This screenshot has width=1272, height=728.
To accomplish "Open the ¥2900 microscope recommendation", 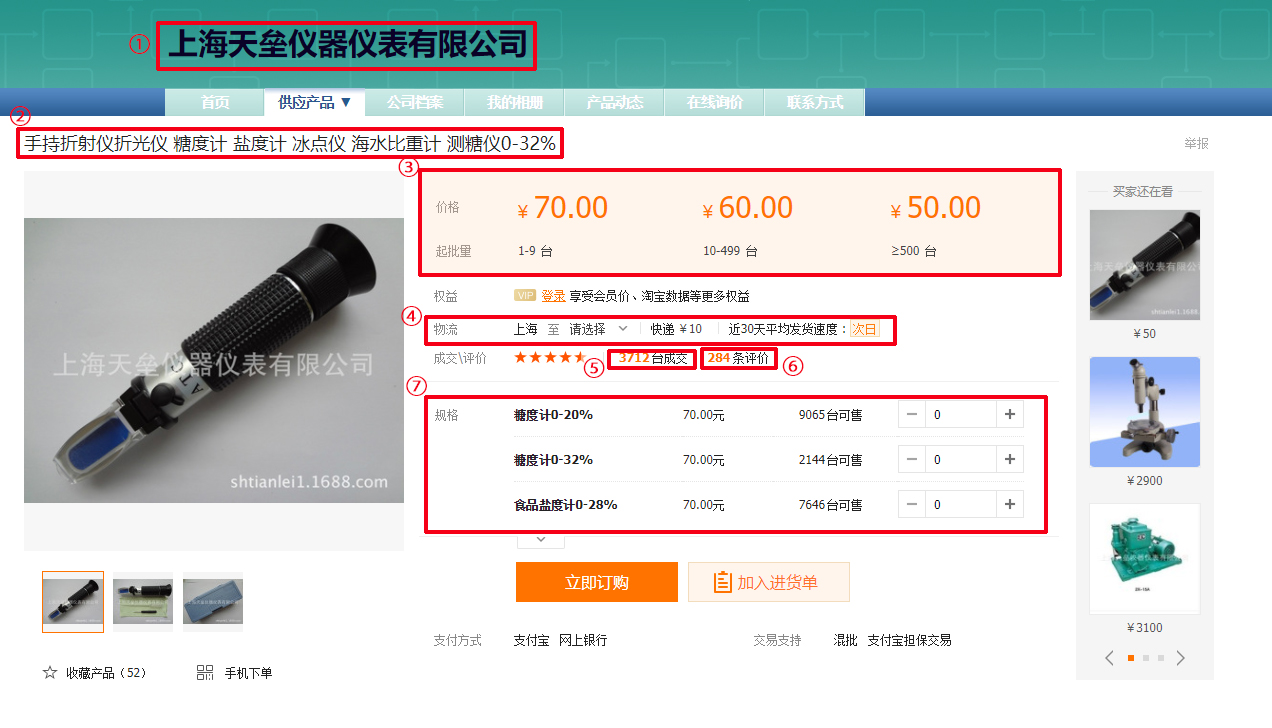I will click(1145, 412).
